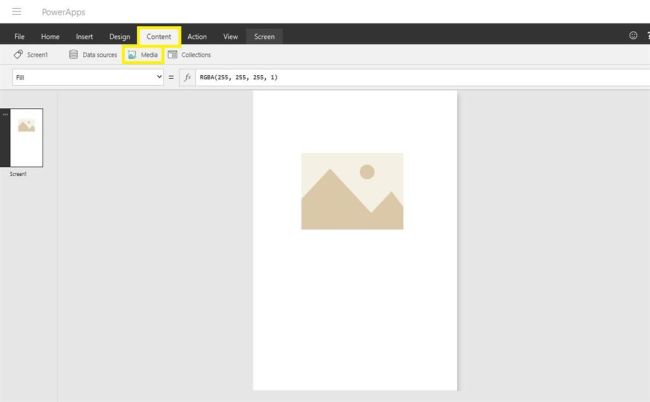
Task: Click the Collections table icon
Action: click(172, 54)
